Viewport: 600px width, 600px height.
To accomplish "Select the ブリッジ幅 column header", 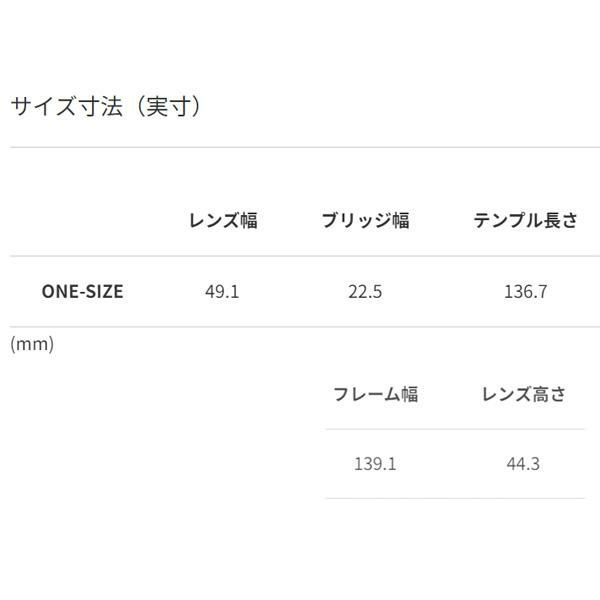I will pyautogui.click(x=365, y=221).
